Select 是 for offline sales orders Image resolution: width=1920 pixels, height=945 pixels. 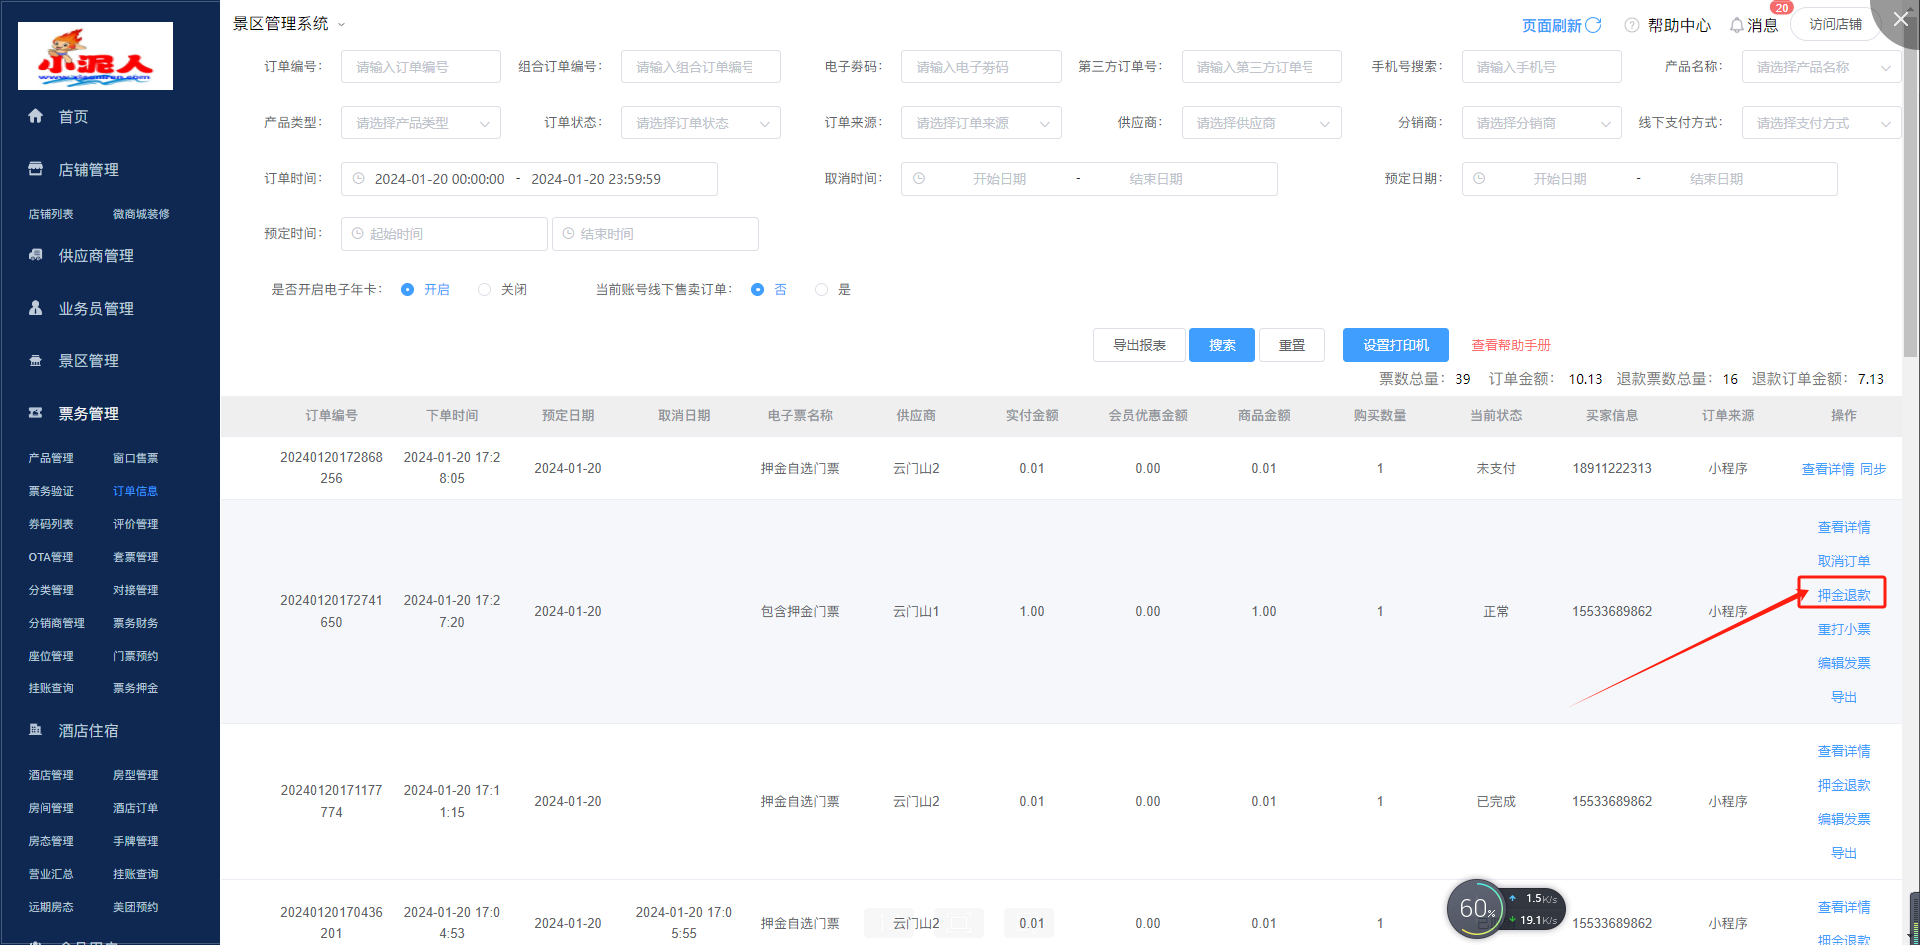[x=821, y=290]
